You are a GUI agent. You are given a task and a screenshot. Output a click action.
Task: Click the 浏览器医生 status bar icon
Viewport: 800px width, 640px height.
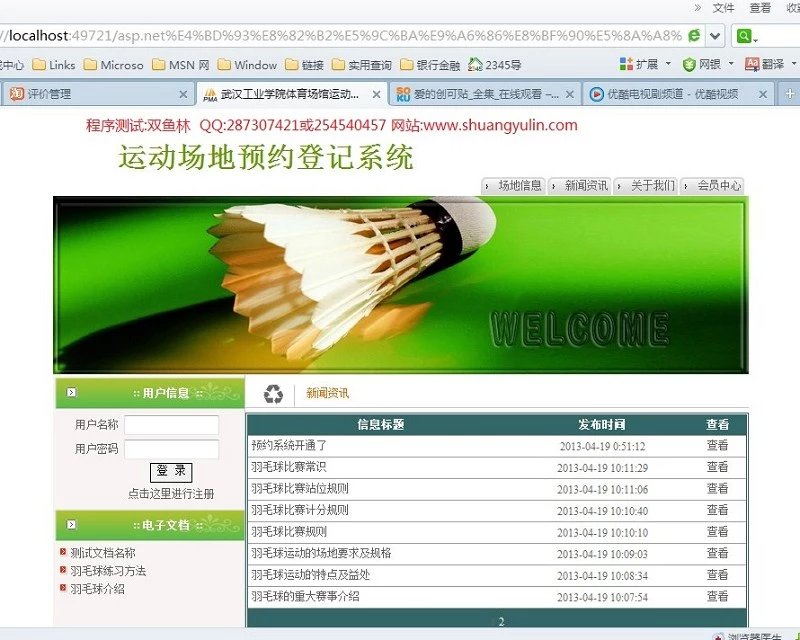(719, 636)
